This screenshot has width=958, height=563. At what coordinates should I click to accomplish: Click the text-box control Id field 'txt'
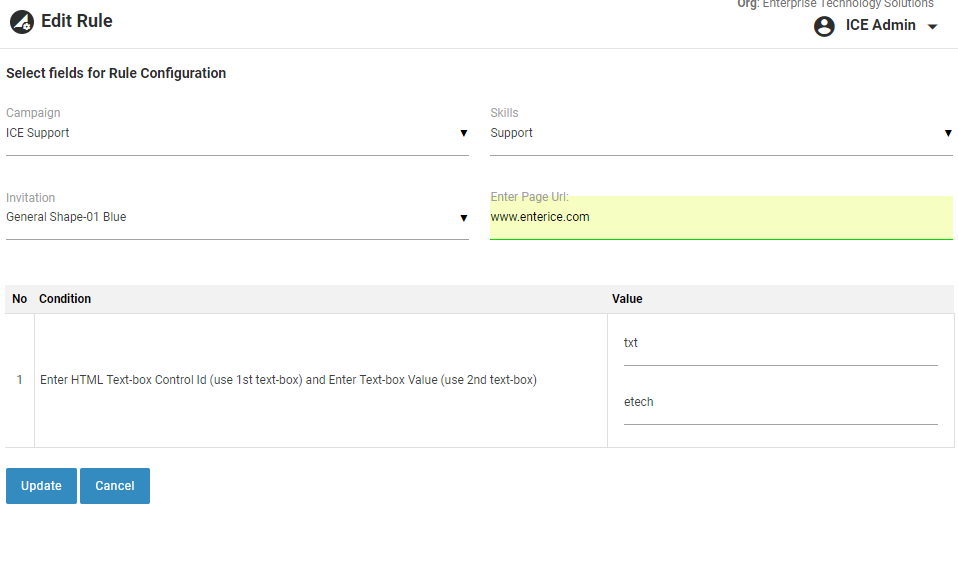pos(780,343)
